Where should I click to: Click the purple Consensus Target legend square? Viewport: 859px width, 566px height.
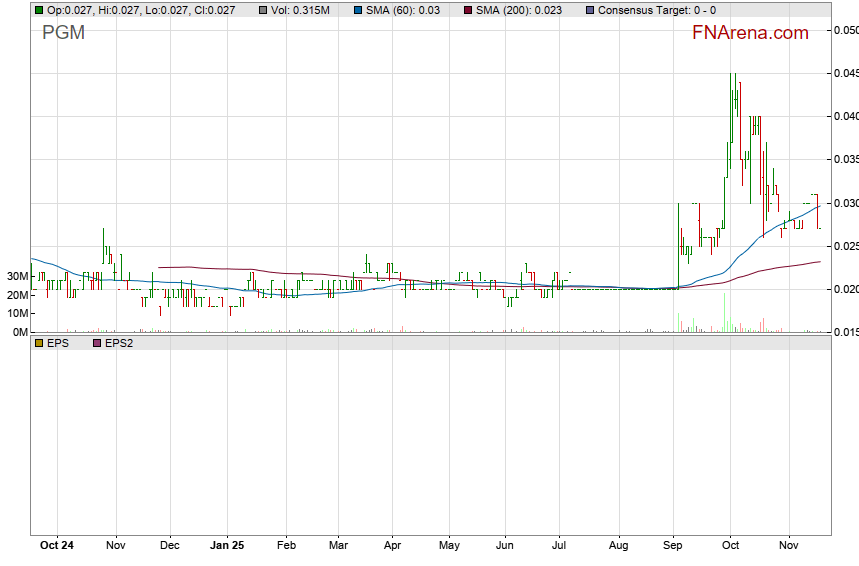[x=590, y=10]
